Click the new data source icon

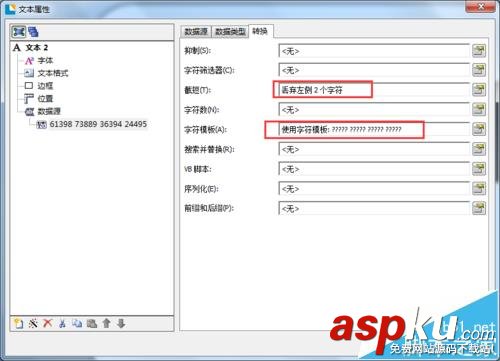point(19,323)
